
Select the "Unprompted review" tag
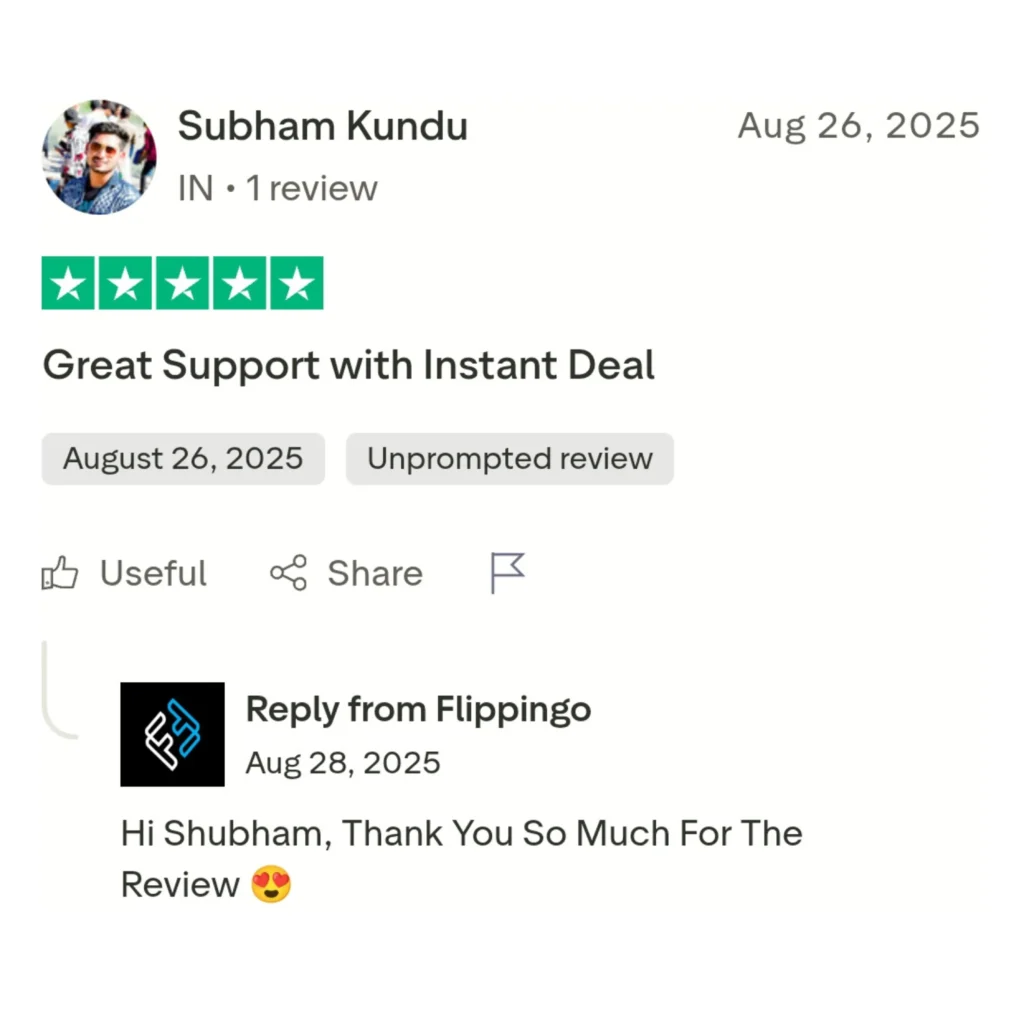click(509, 459)
